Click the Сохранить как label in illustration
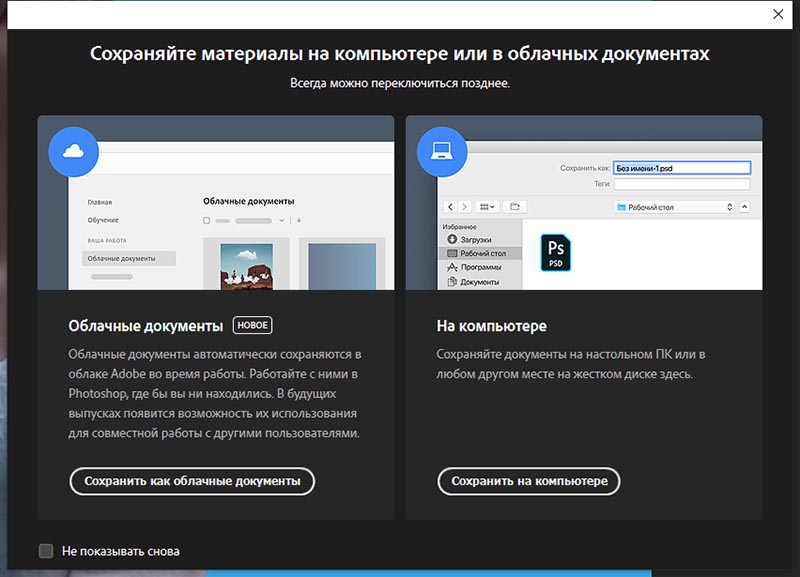The image size is (800, 577). pos(585,168)
